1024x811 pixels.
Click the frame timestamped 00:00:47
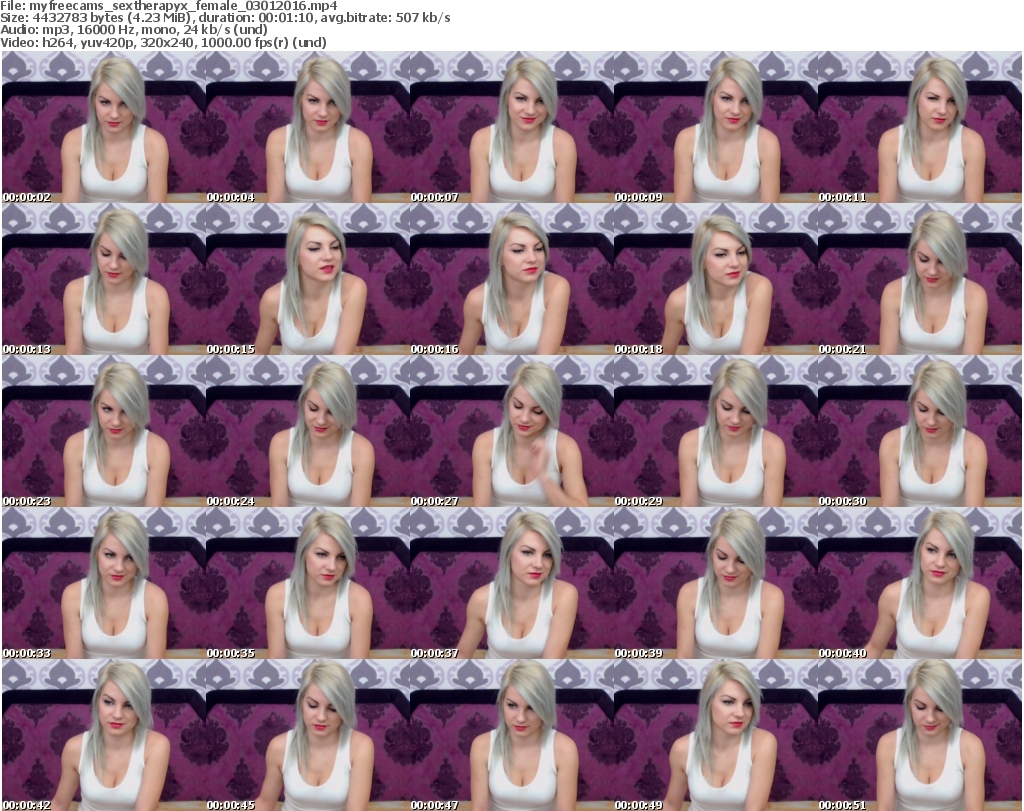pyautogui.click(x=511, y=735)
